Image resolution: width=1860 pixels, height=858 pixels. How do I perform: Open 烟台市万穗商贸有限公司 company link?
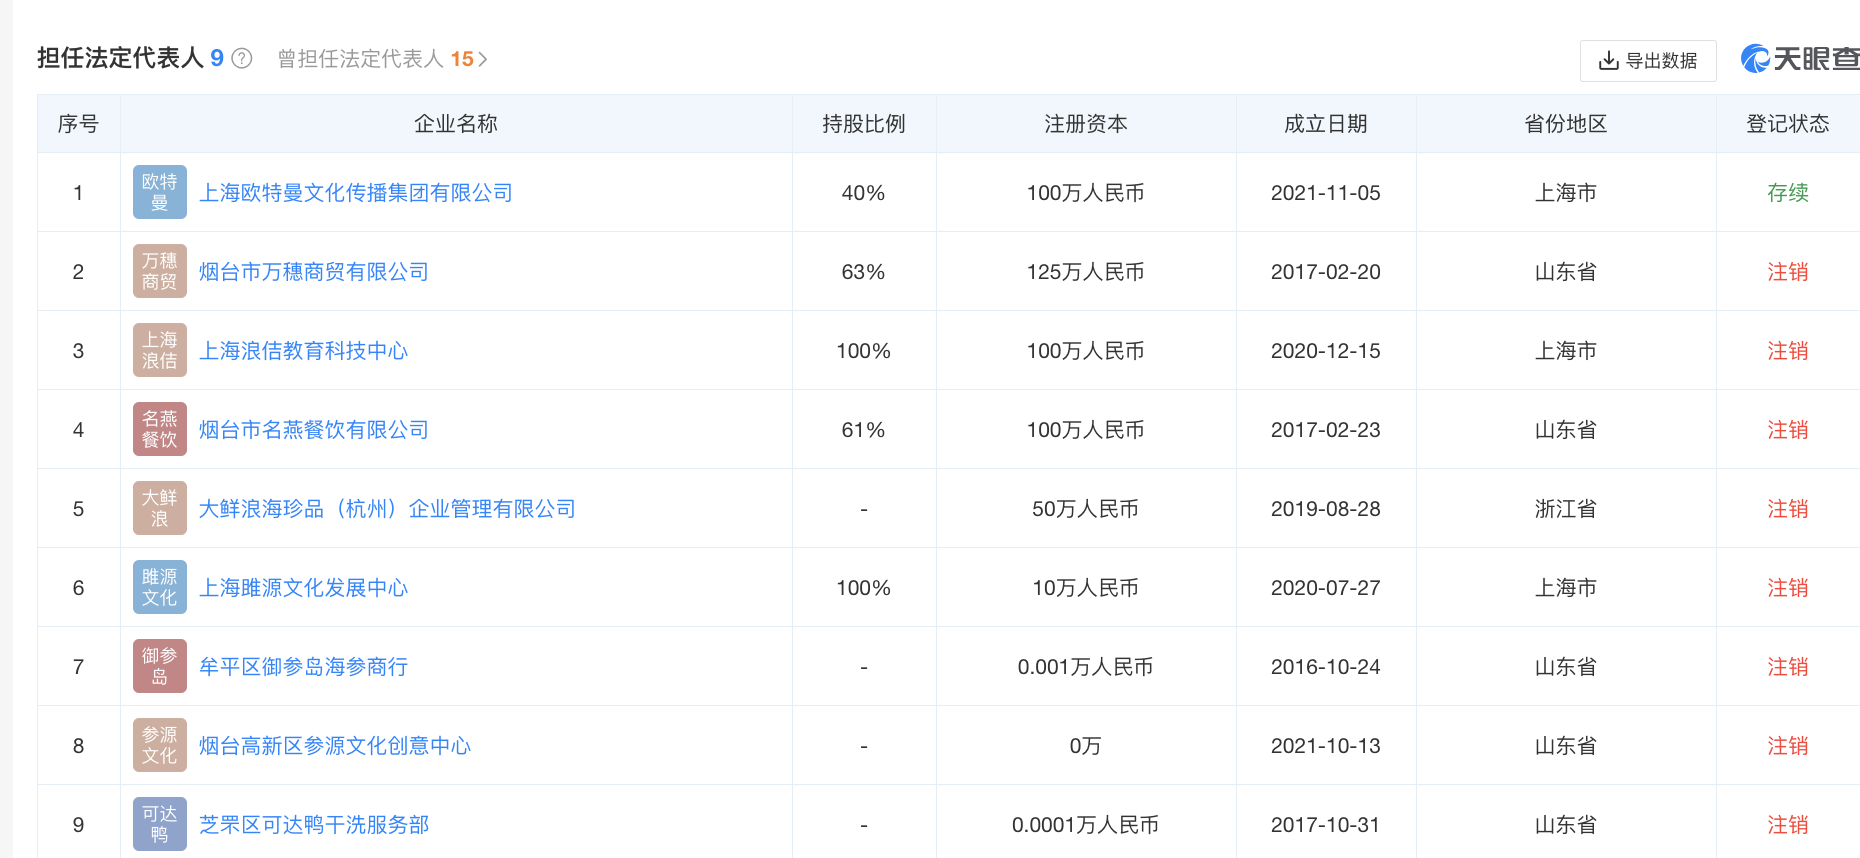(x=313, y=272)
